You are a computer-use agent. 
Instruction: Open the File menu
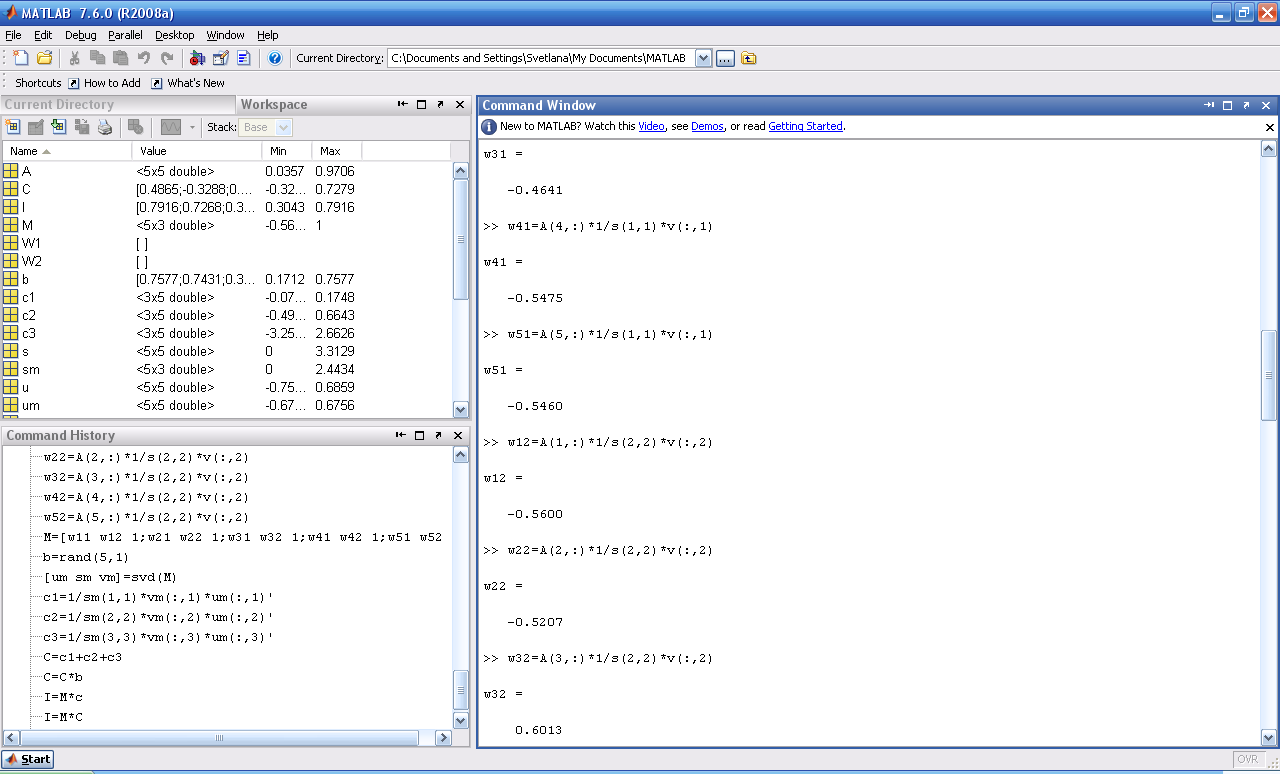[x=13, y=35]
